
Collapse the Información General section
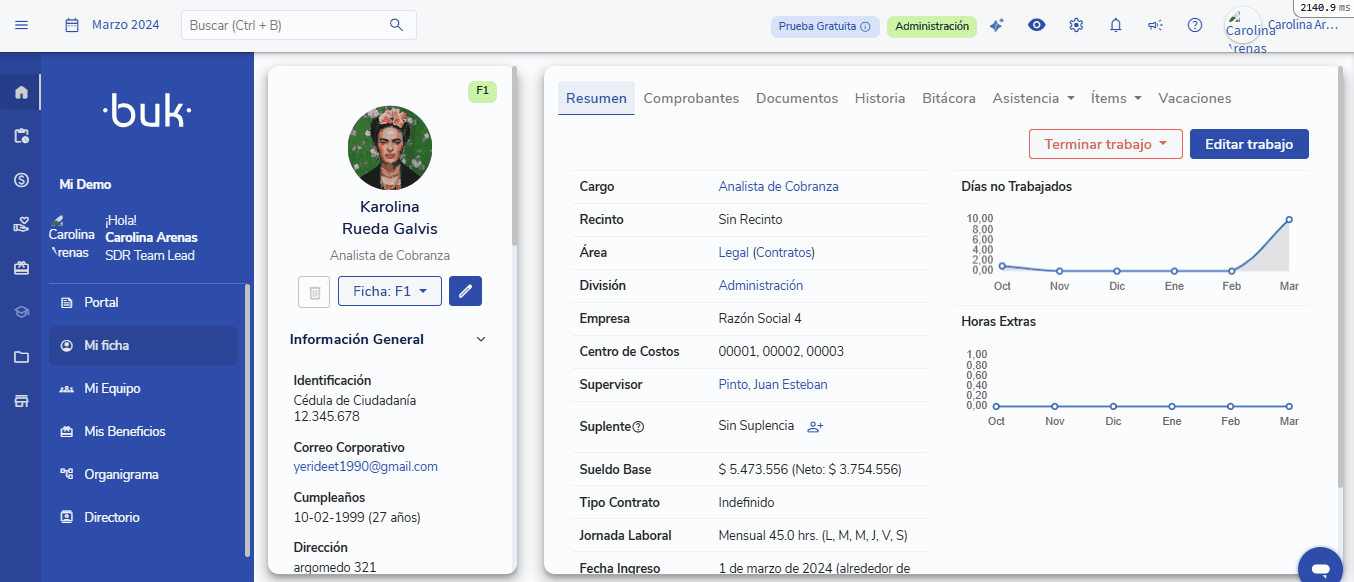[x=481, y=339]
